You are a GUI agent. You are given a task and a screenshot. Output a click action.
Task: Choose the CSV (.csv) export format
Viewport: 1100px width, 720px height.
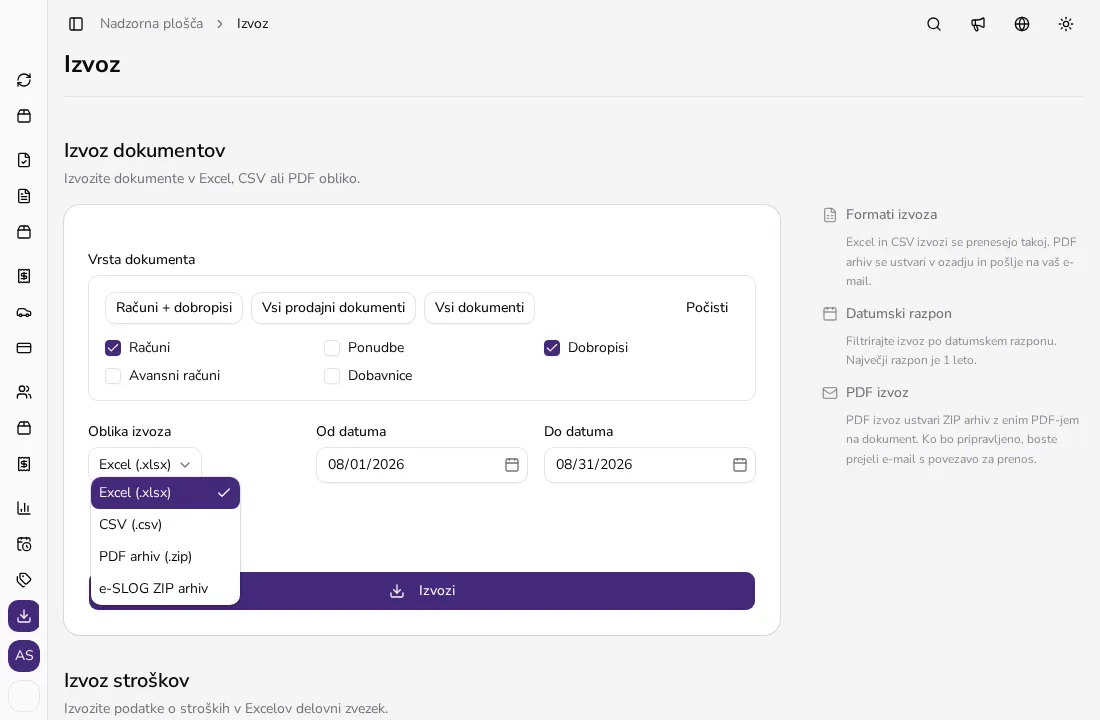pos(166,524)
